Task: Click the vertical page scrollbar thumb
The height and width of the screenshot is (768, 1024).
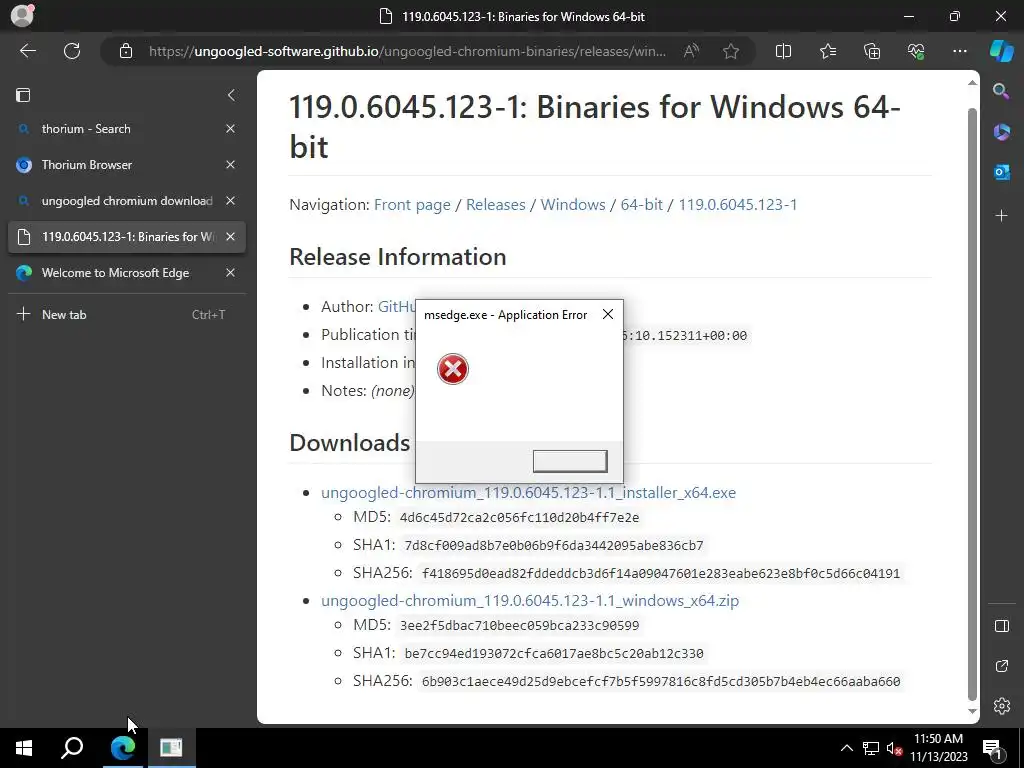Action: click(972, 404)
